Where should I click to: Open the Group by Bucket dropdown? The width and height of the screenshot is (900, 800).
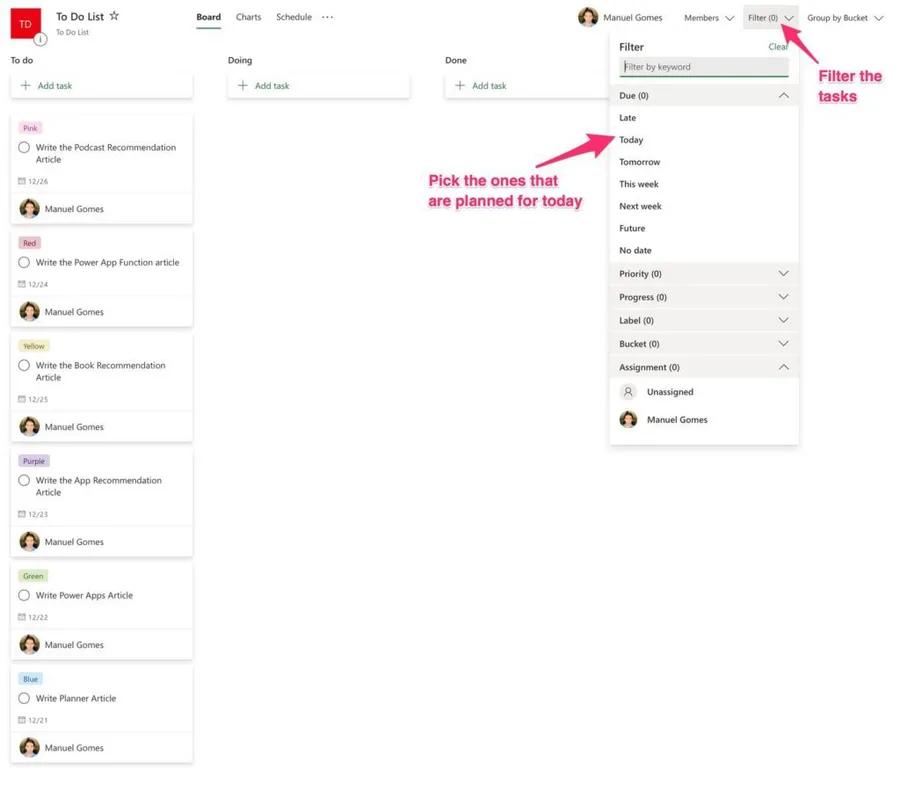click(x=845, y=18)
